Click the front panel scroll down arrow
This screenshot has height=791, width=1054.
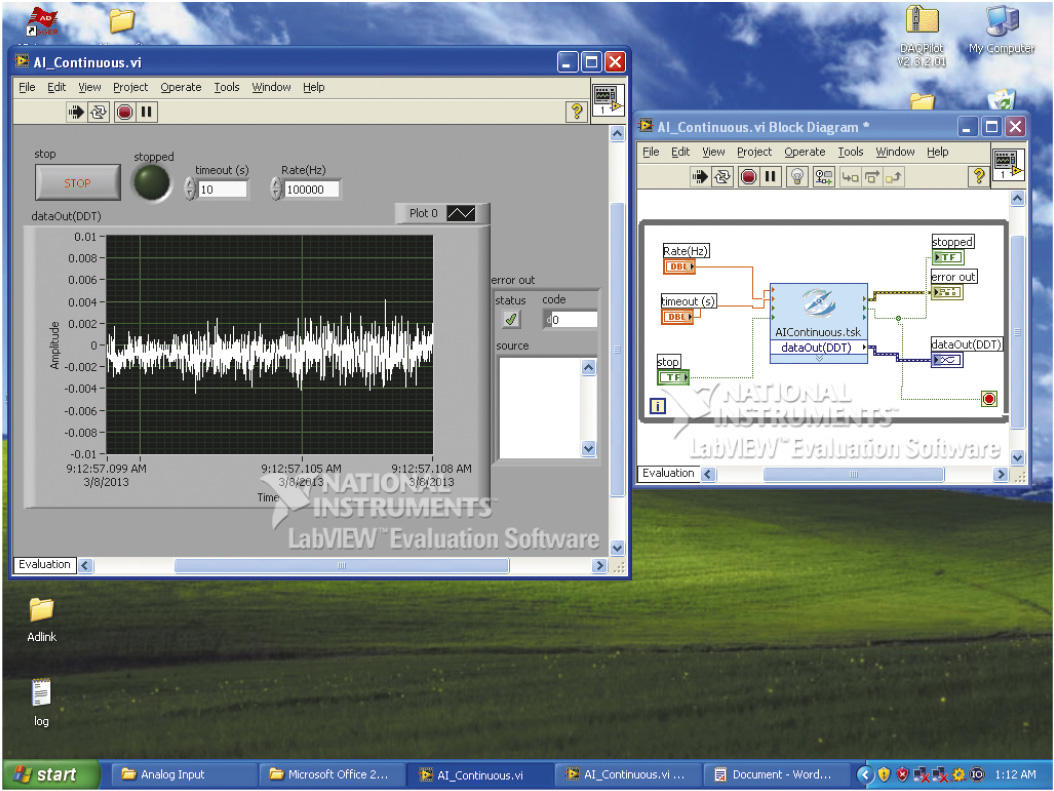click(618, 548)
